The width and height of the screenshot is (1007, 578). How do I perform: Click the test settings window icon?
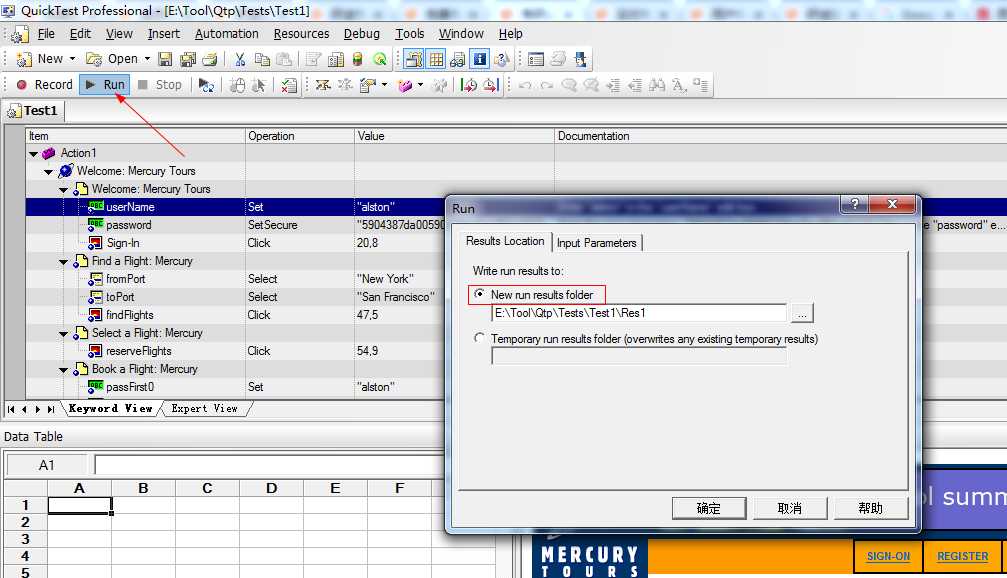(536, 59)
